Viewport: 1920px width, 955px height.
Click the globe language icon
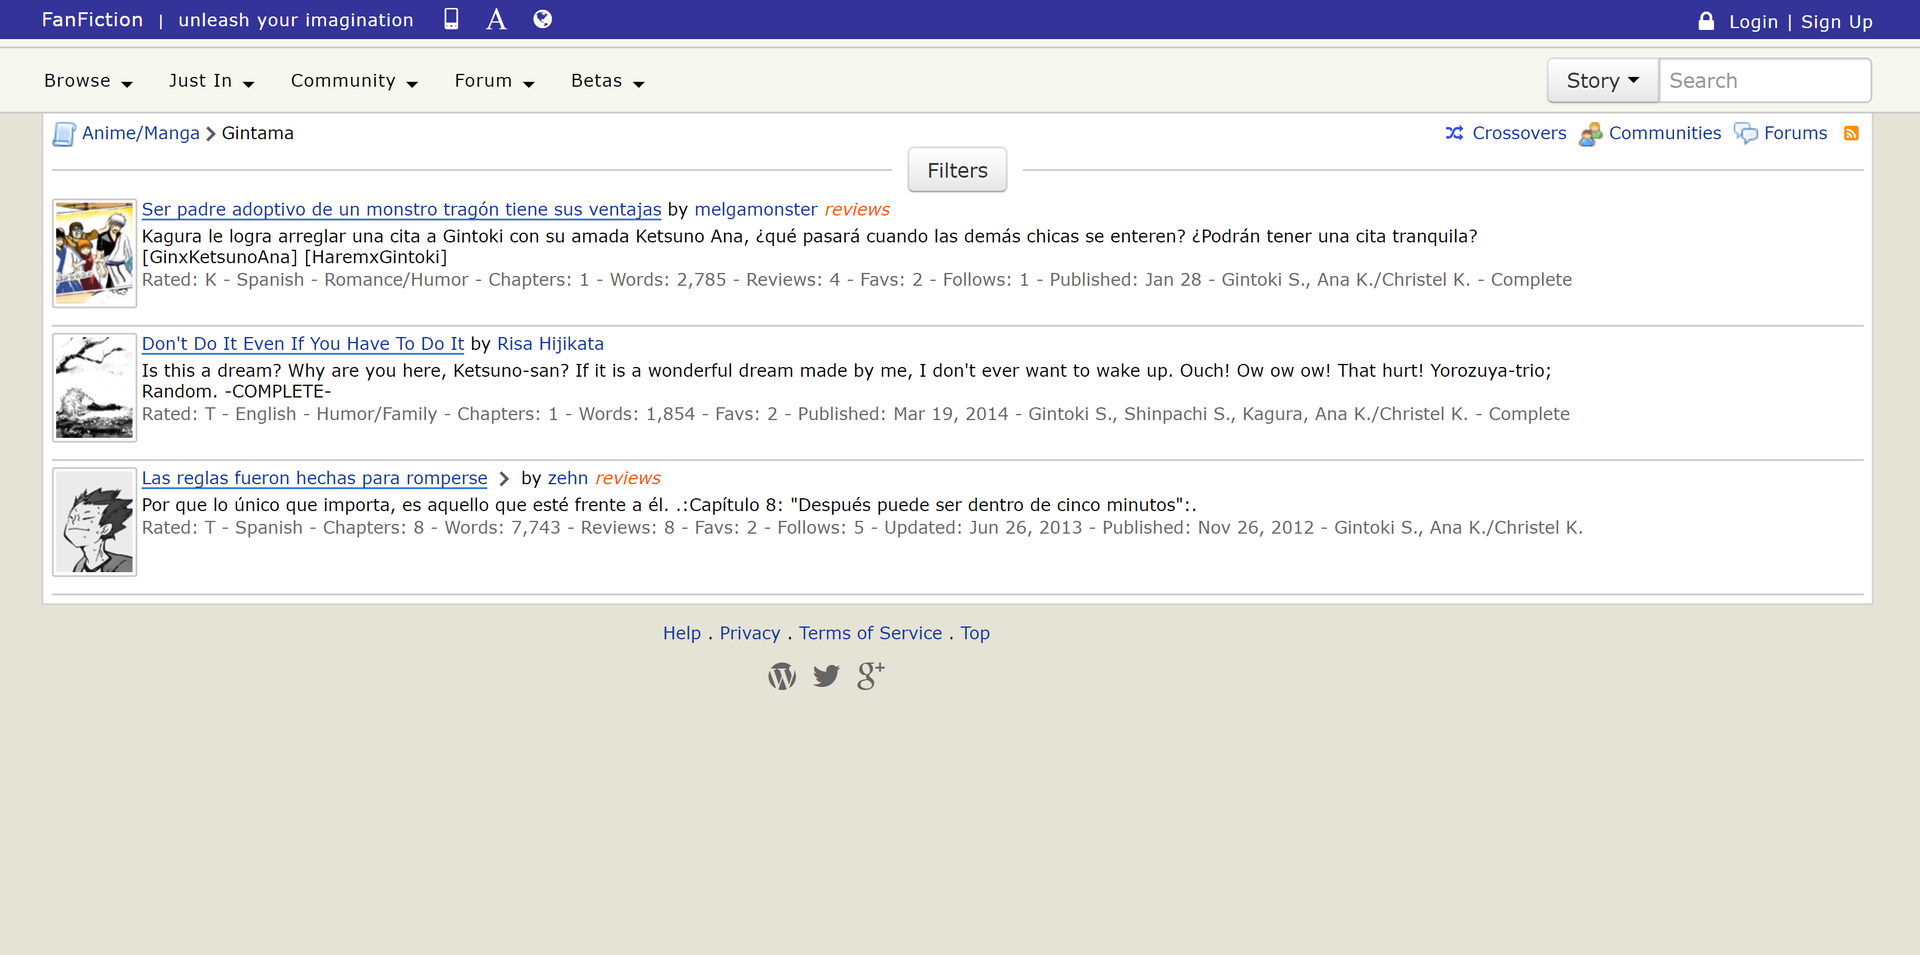point(542,19)
